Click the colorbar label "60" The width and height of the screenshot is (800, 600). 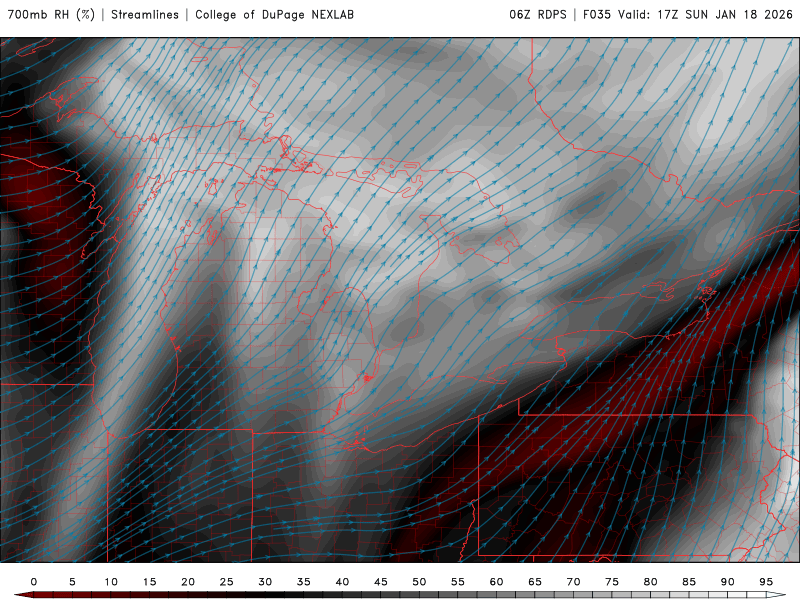coord(496,582)
